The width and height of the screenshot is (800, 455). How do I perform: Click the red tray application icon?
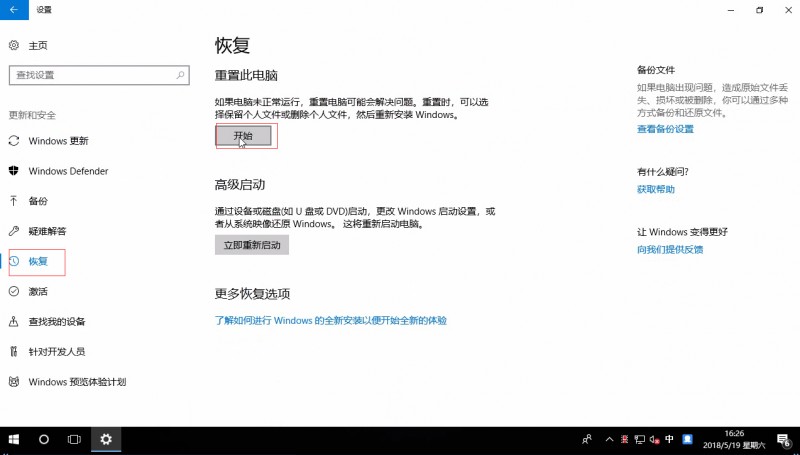[x=624, y=439]
